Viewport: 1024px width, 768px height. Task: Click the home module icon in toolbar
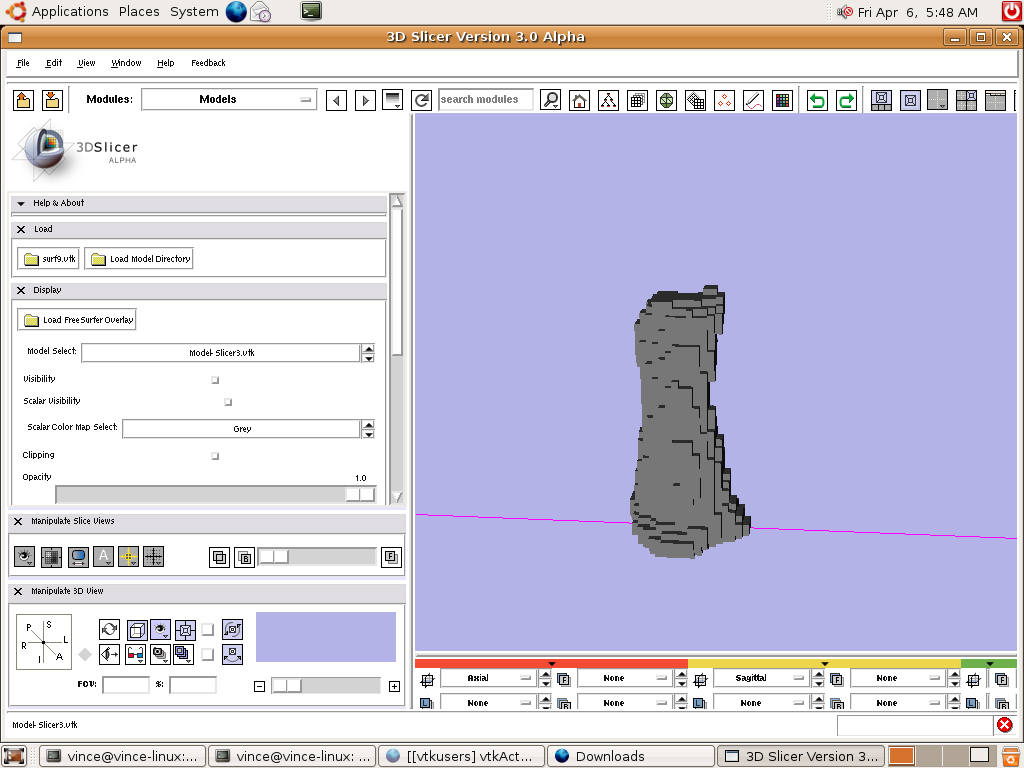[579, 100]
